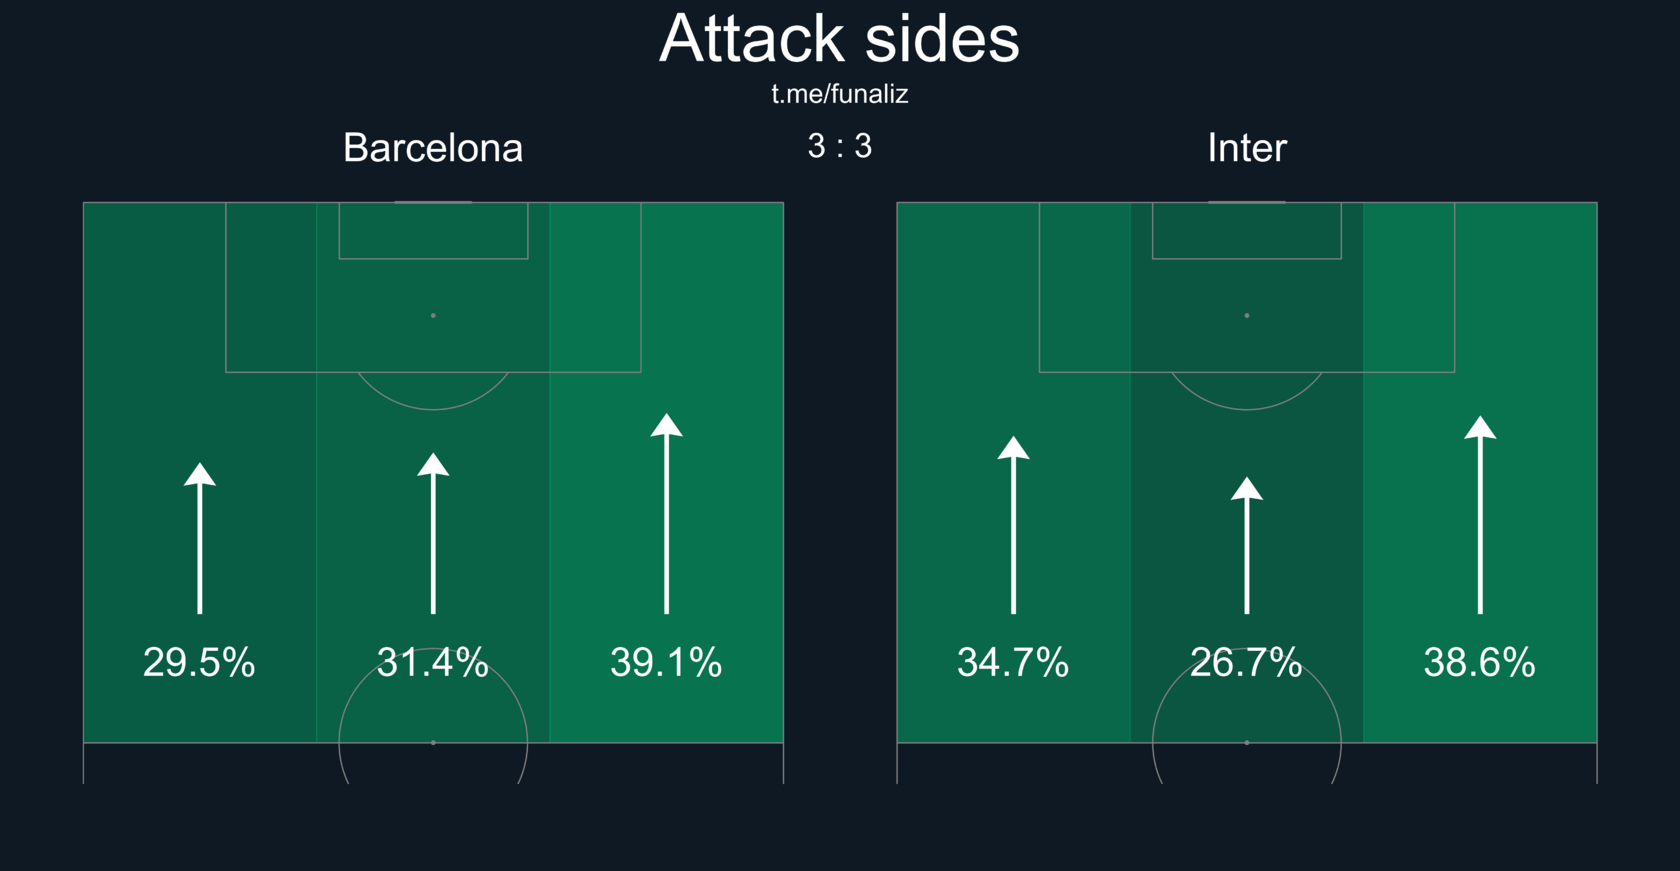Click Barcelona's center attack arrow

433,533
